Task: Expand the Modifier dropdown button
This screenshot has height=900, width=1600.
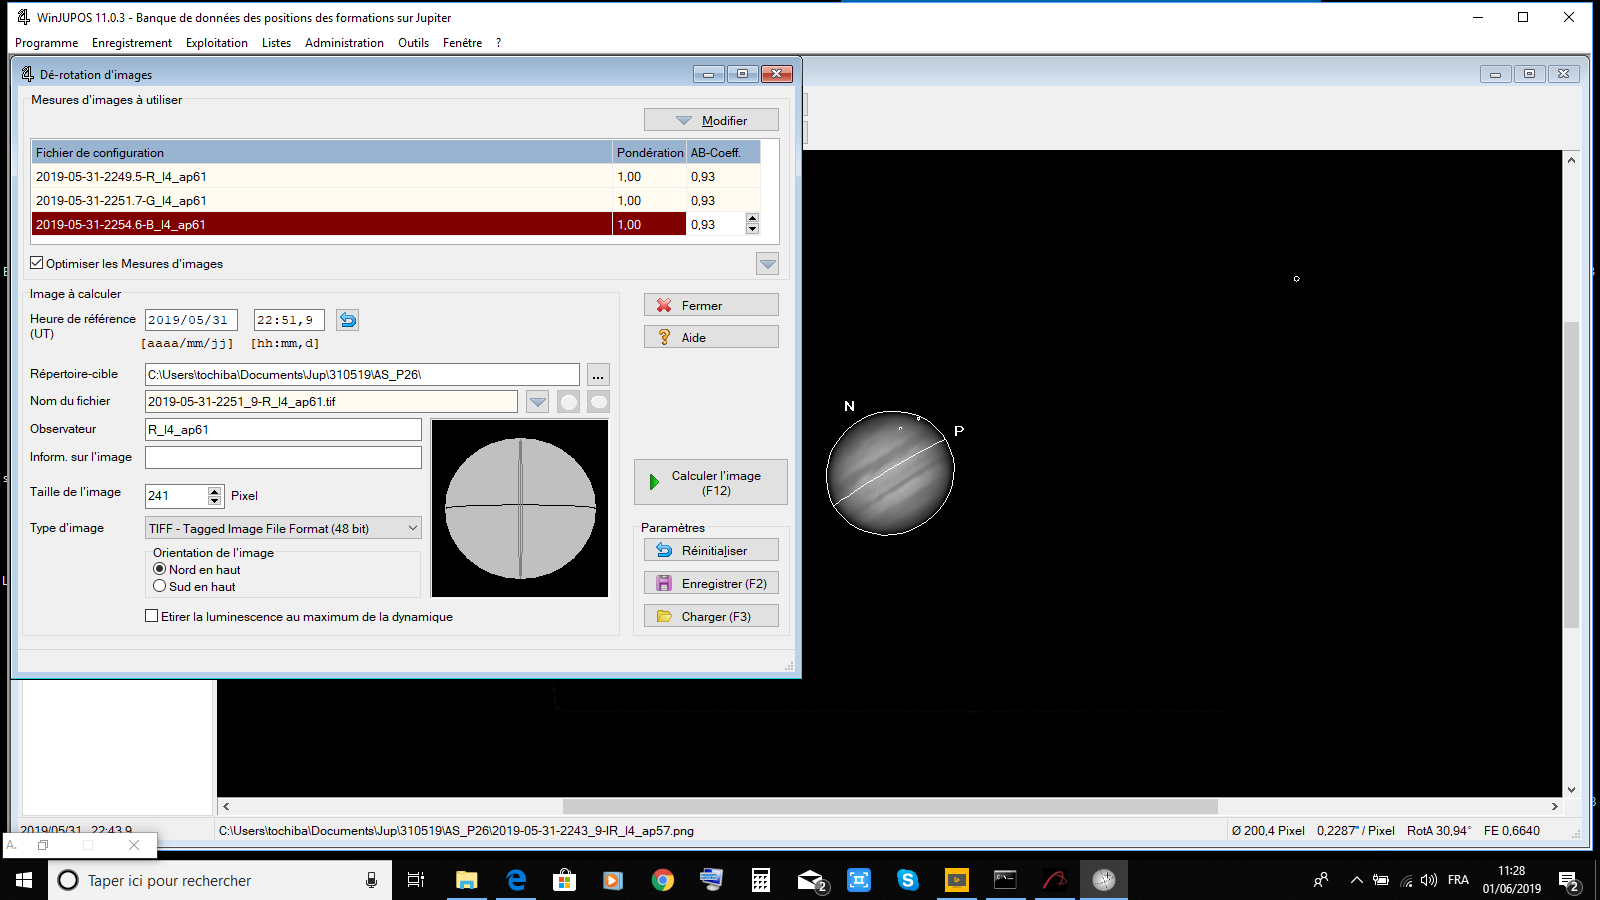Action: [x=711, y=120]
